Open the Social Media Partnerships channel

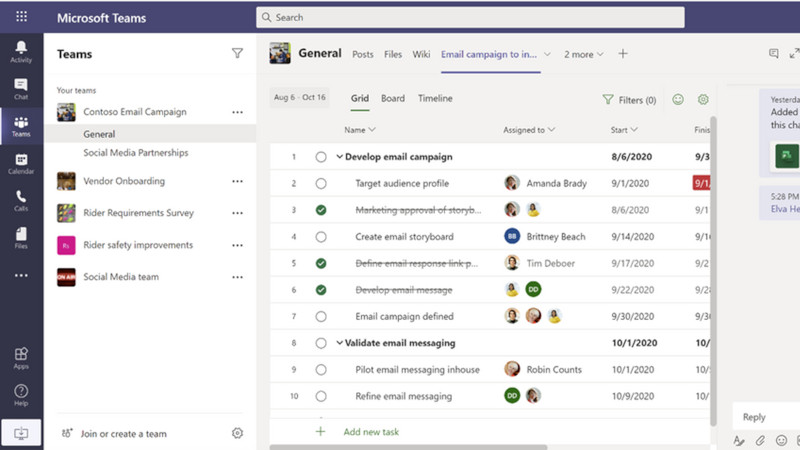[136, 153]
